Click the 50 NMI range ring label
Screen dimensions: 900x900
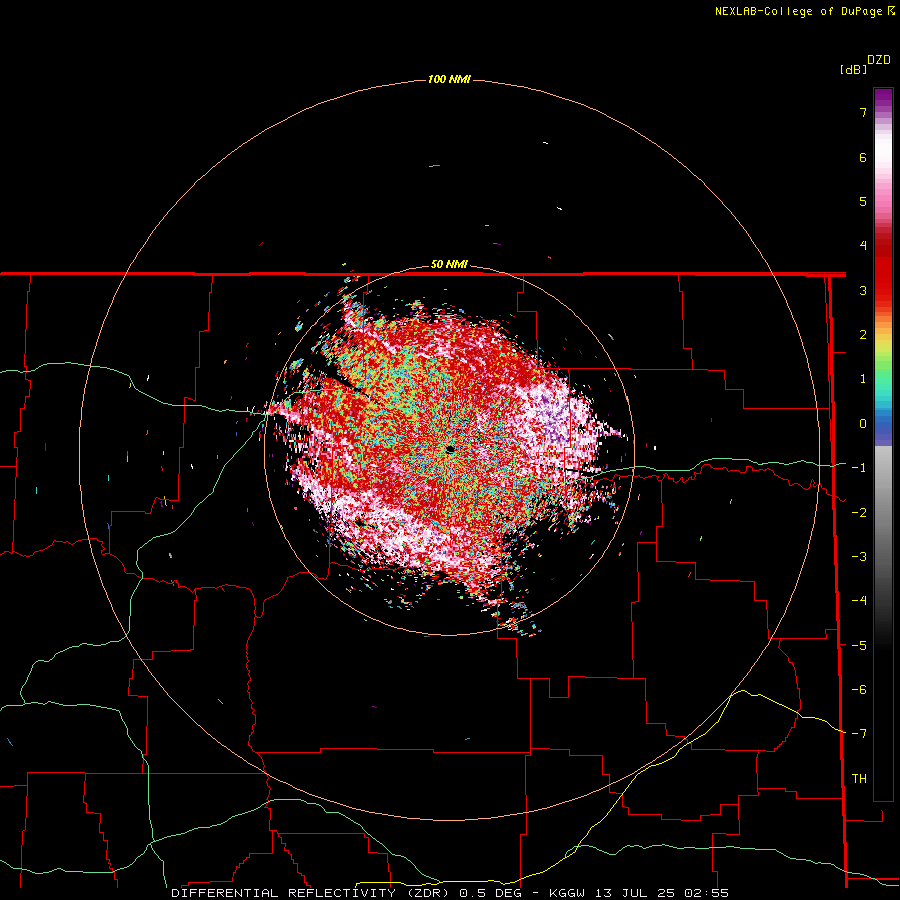click(x=449, y=265)
